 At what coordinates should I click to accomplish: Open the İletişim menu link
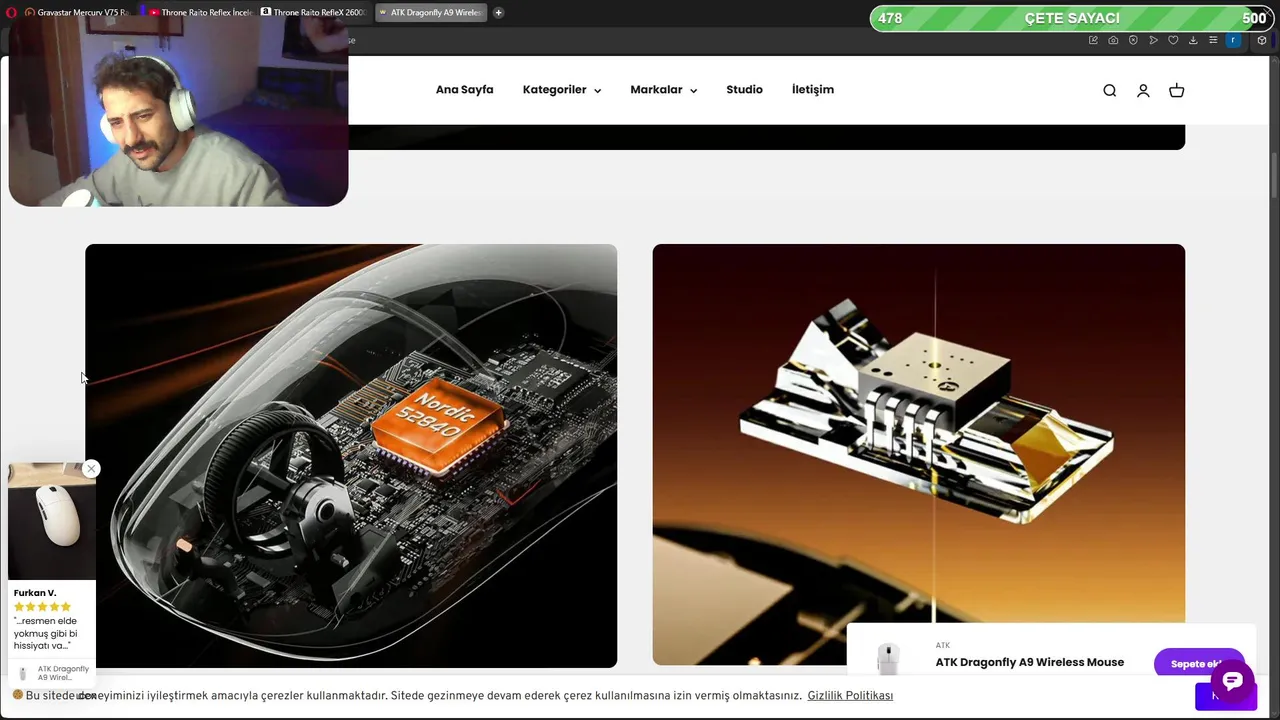[x=812, y=90]
